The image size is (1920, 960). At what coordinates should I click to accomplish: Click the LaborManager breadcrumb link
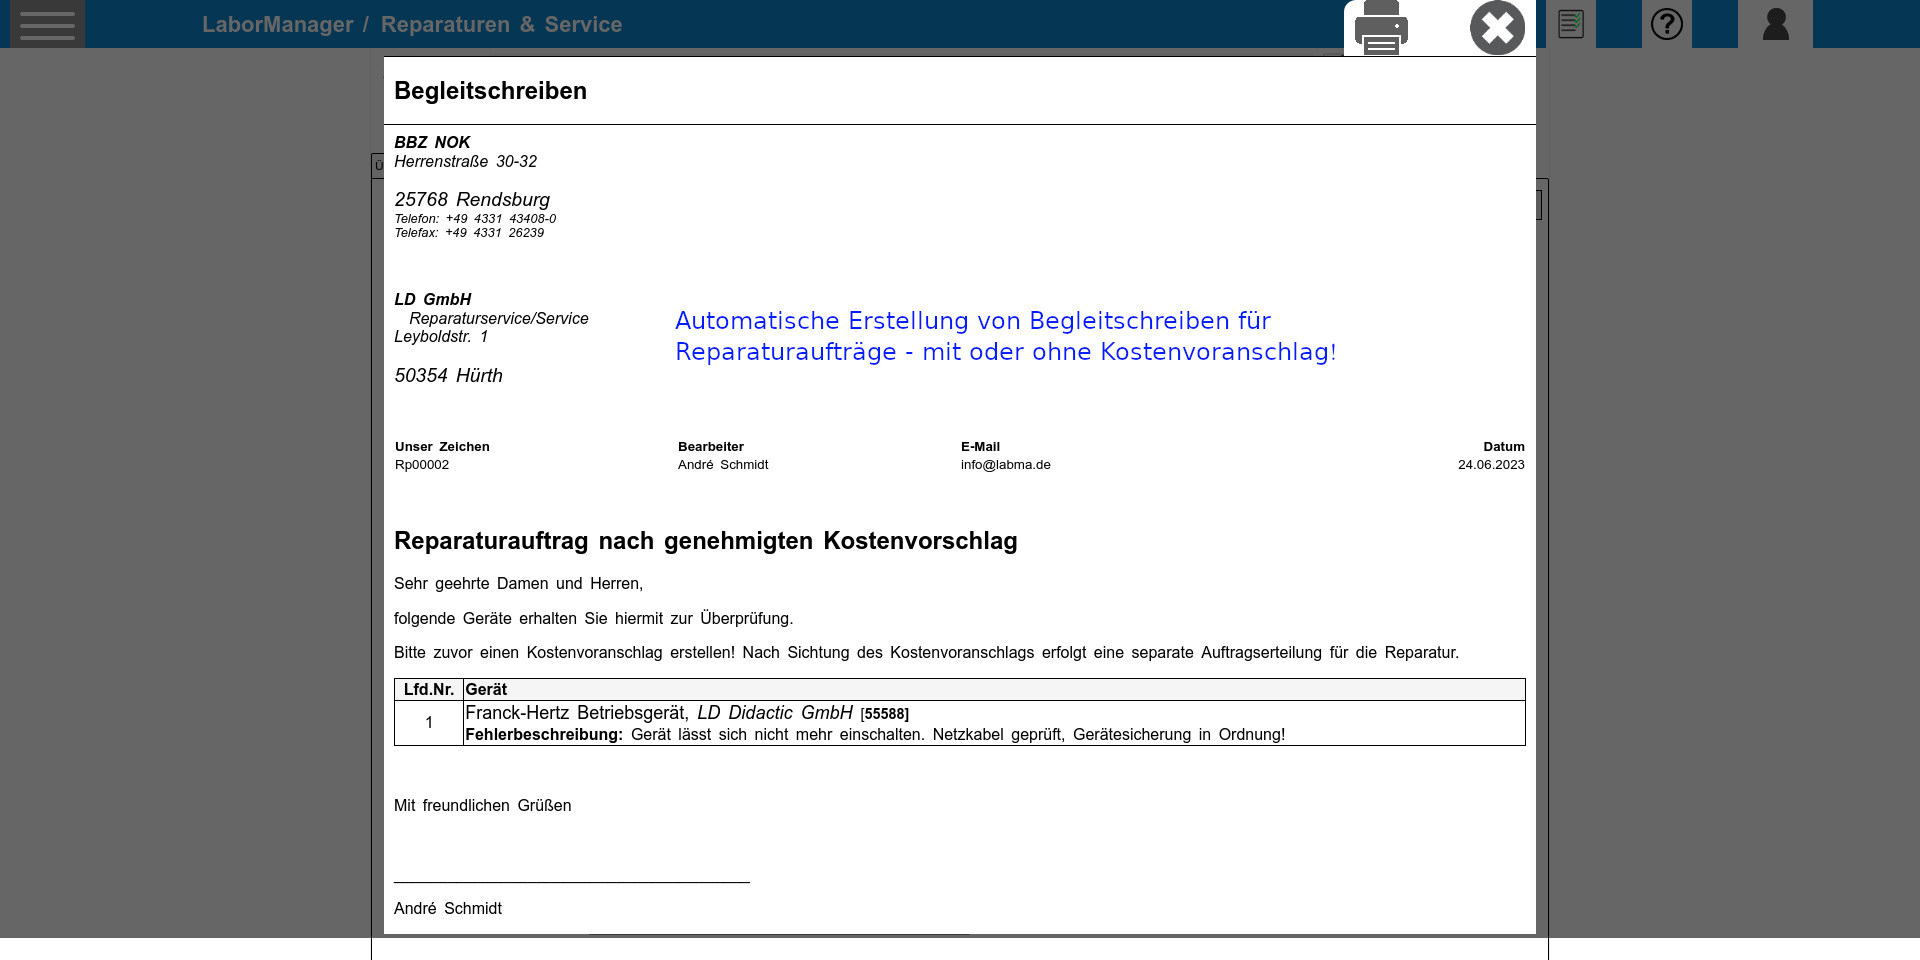pos(277,24)
